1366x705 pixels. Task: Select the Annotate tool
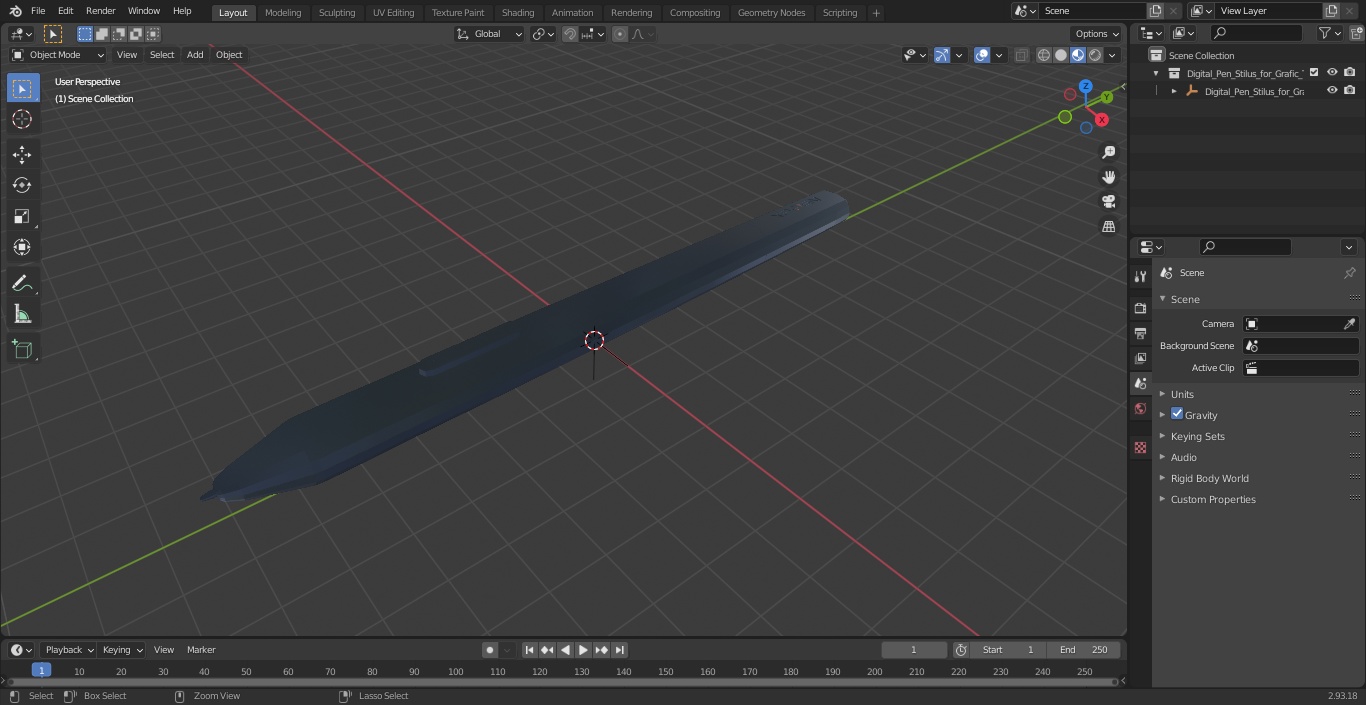tap(22, 283)
